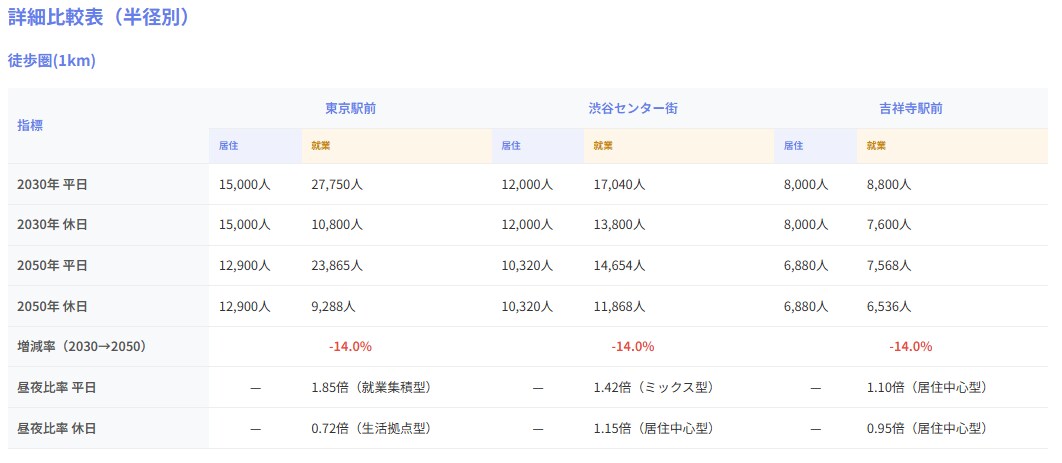Select the 7,568人 value
The width and height of the screenshot is (1062, 463).
point(889,265)
